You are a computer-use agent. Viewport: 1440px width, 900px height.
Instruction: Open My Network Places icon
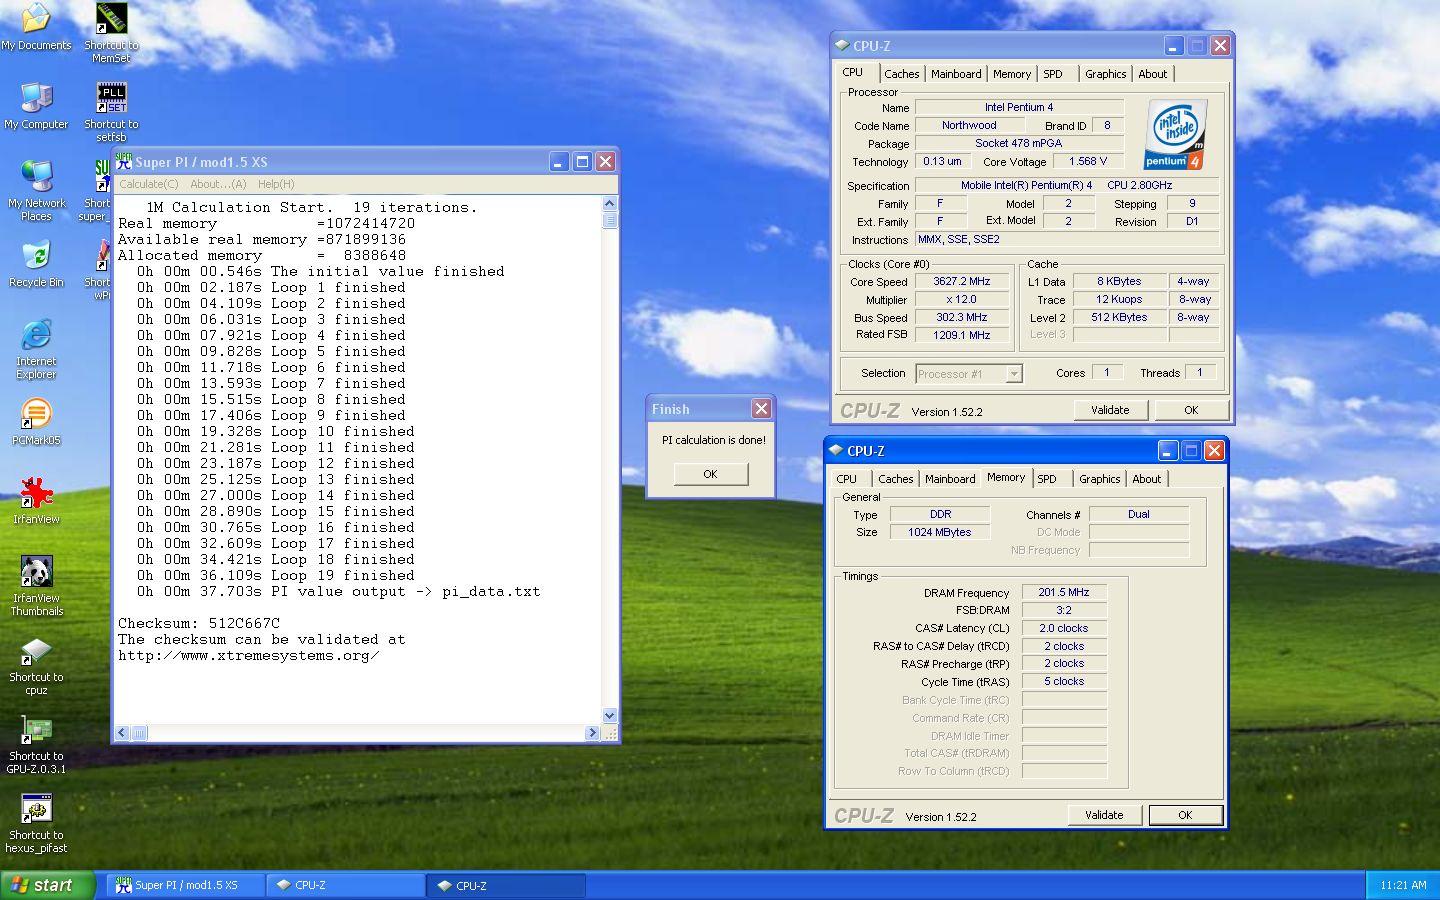click(36, 190)
